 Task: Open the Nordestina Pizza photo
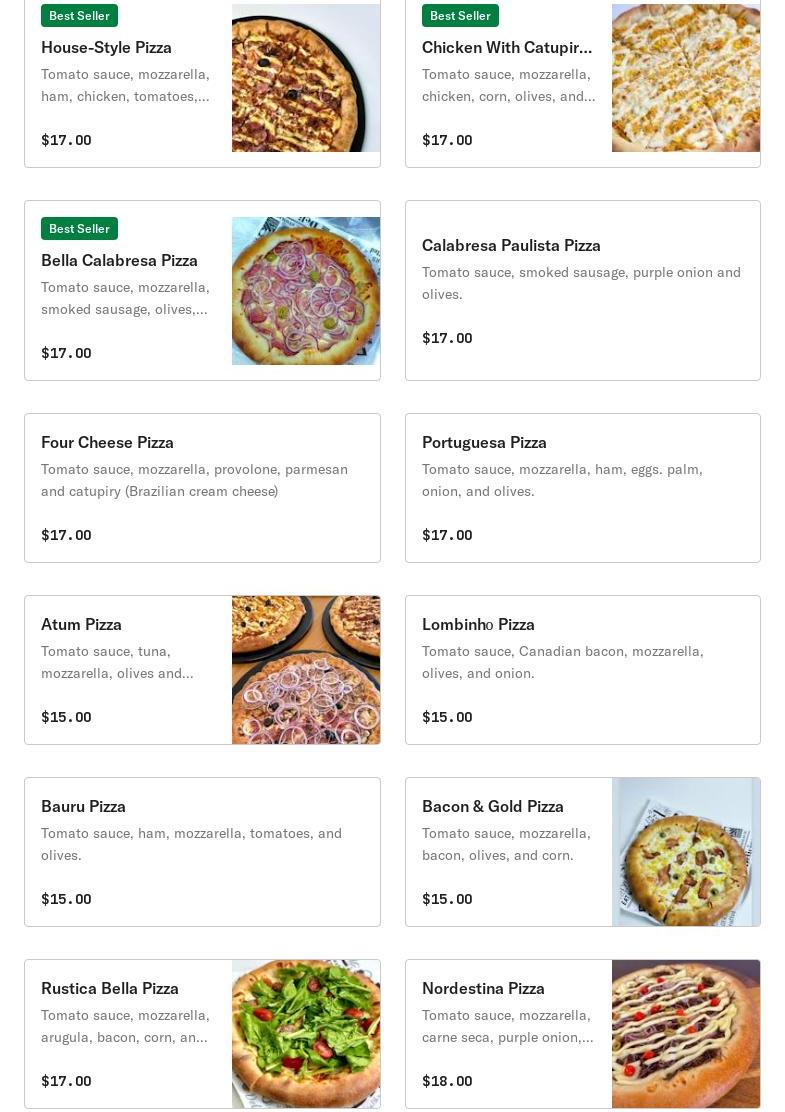pyautogui.click(x=686, y=1034)
